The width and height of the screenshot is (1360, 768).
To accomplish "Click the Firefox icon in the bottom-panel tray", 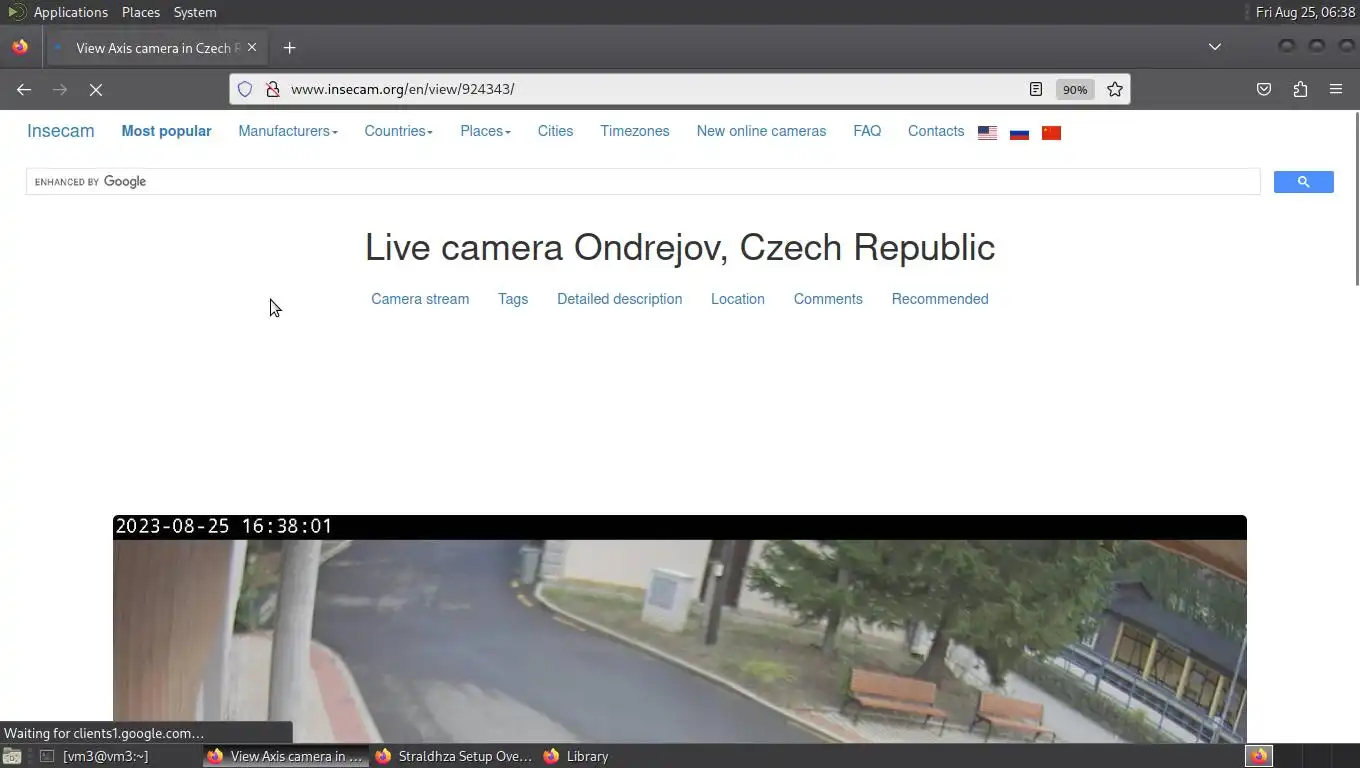I will [x=1259, y=756].
